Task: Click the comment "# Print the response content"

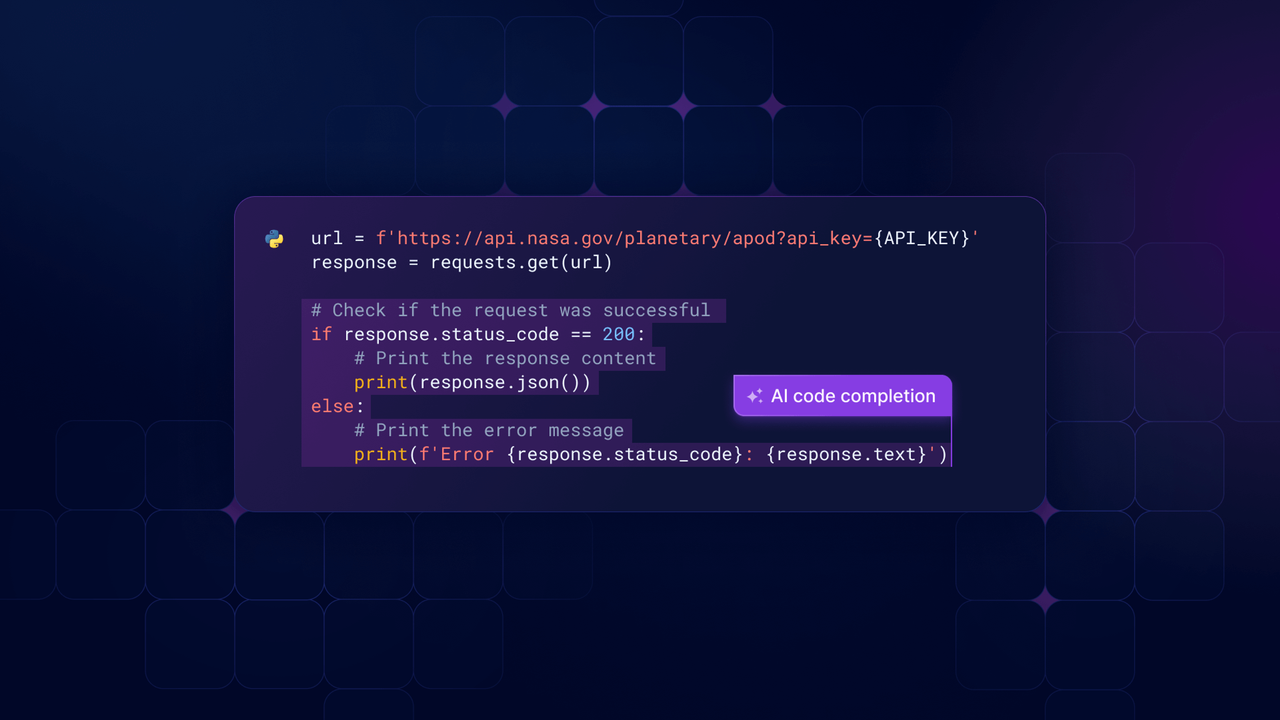Action: point(505,358)
